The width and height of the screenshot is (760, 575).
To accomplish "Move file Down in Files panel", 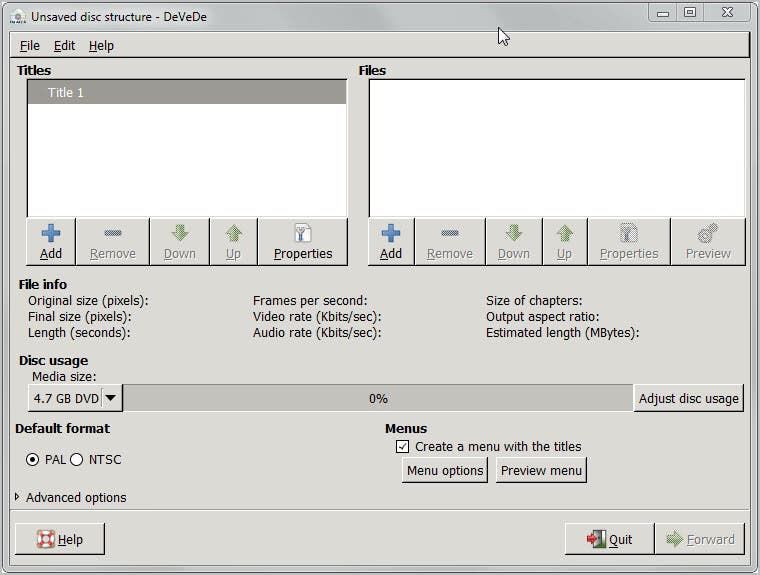I will coord(514,242).
